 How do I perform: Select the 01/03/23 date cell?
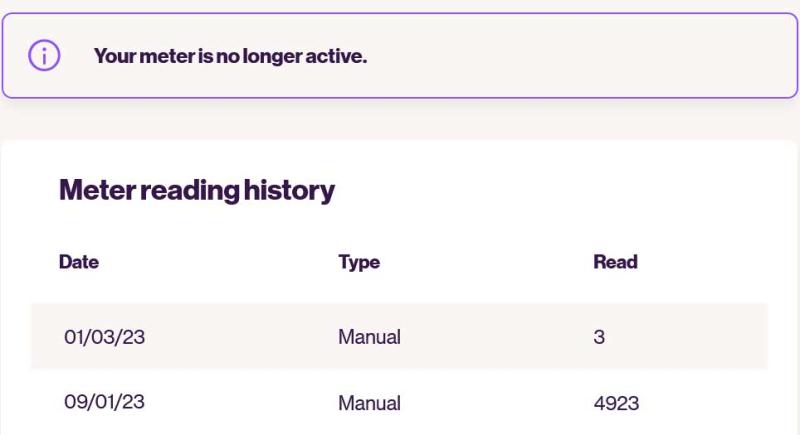105,337
